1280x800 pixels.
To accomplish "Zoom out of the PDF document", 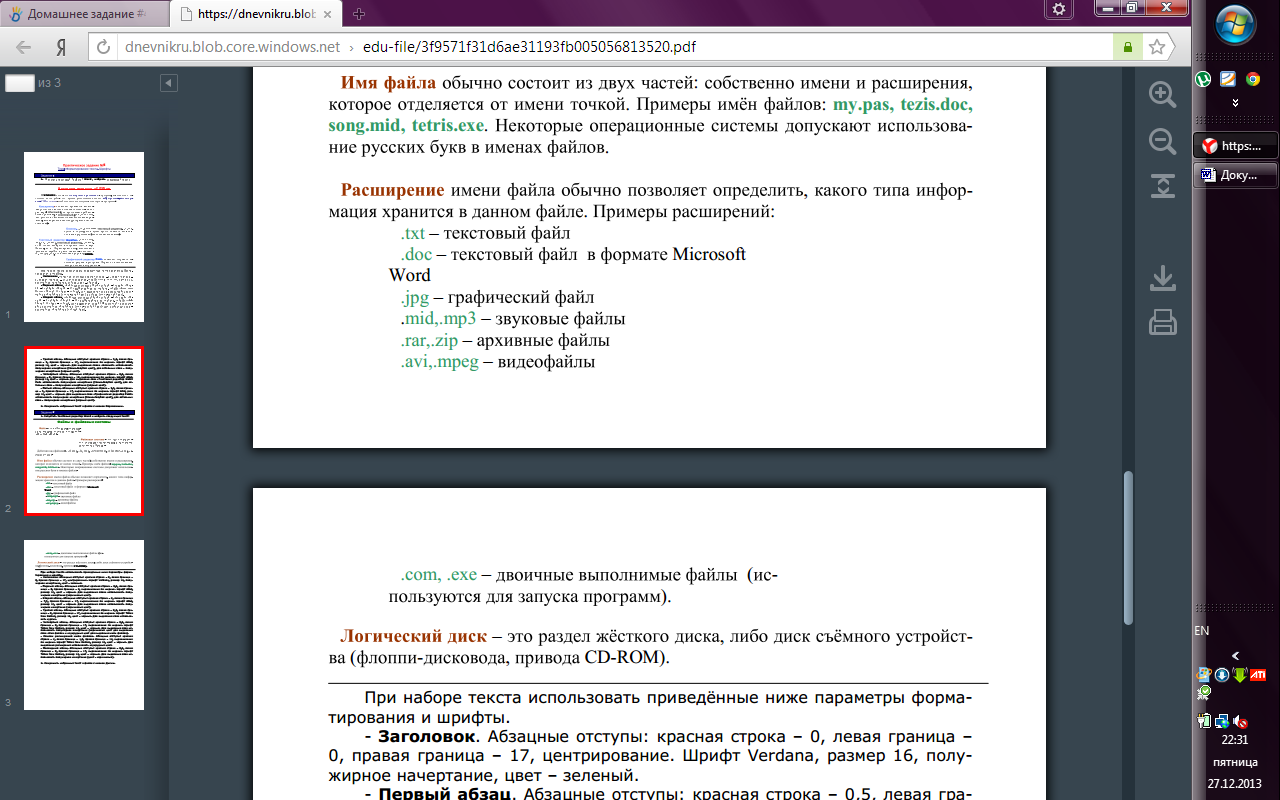I will 1162,141.
